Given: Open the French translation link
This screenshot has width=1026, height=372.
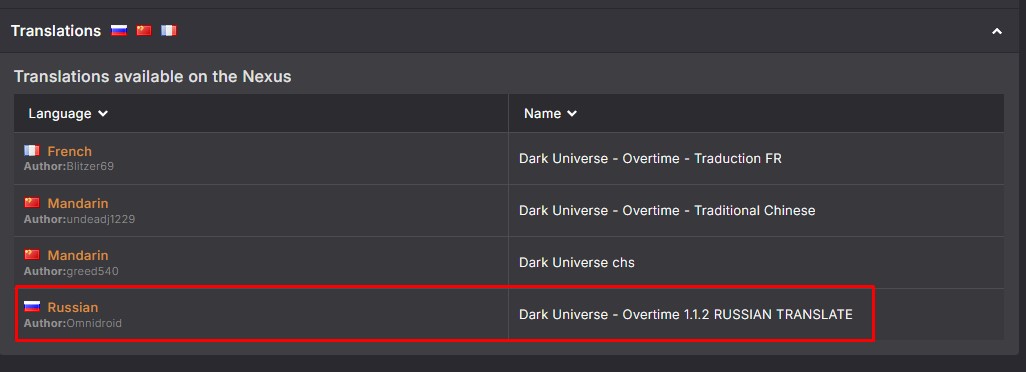Looking at the screenshot, I should point(69,151).
